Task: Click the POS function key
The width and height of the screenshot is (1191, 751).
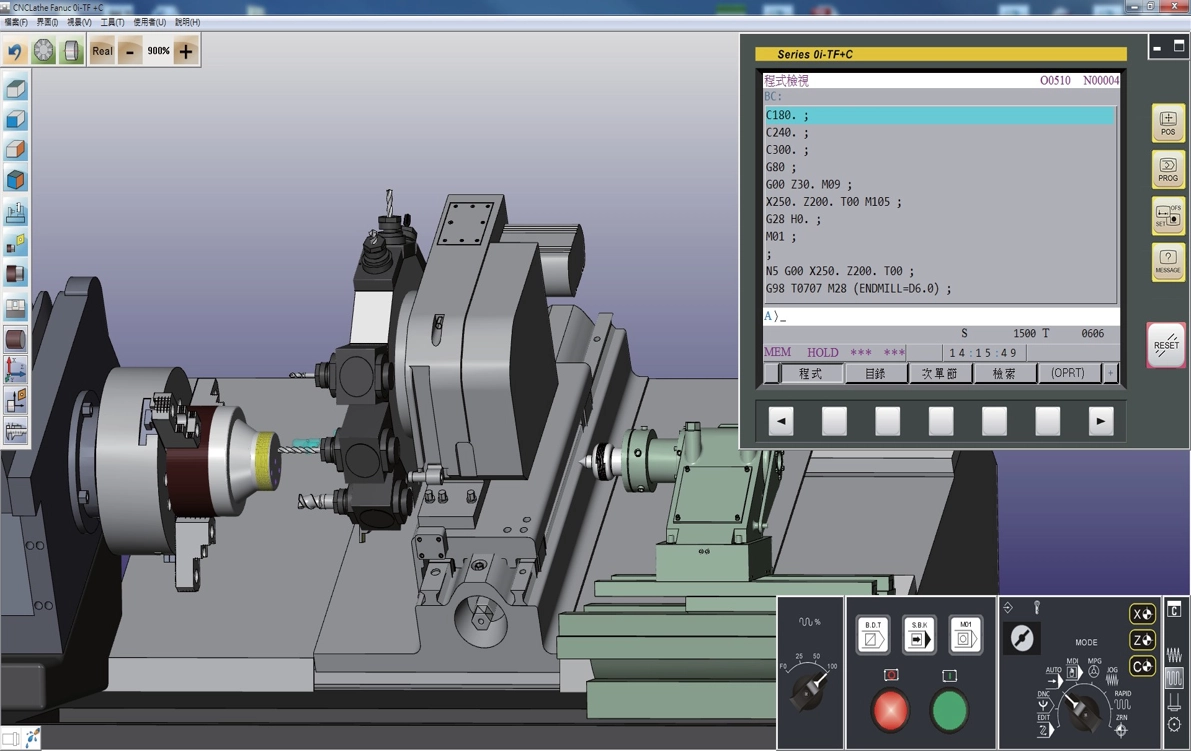Action: pos(1167,123)
